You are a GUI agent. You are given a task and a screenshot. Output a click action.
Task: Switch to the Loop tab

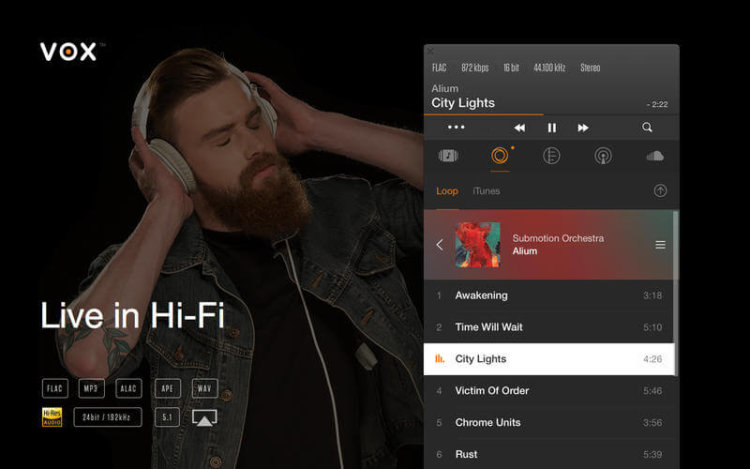(447, 191)
